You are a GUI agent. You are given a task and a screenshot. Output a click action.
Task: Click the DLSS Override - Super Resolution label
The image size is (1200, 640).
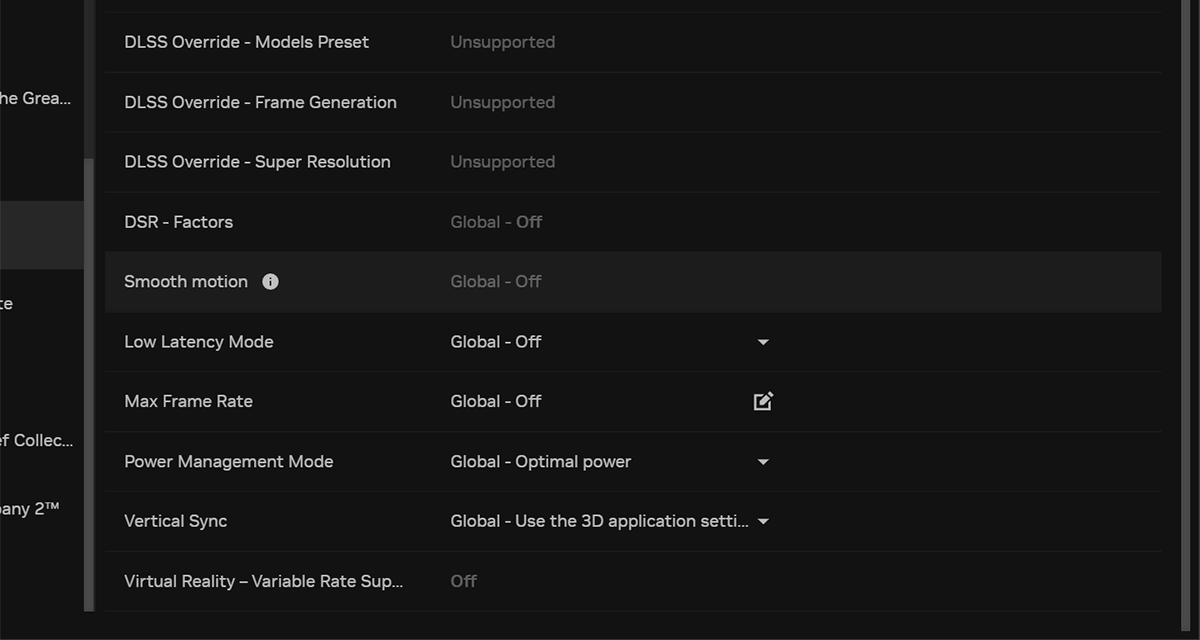coord(257,162)
